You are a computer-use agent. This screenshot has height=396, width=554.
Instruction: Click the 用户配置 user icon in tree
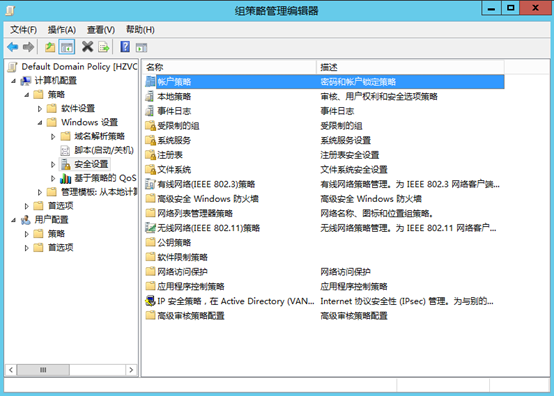point(26,220)
